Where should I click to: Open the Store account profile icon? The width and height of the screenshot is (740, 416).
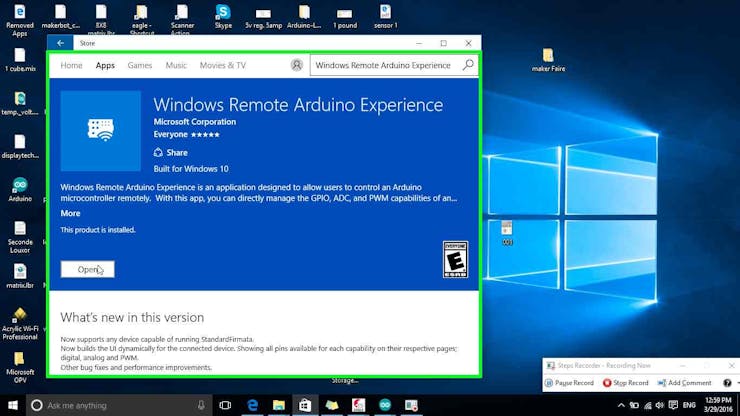296,65
